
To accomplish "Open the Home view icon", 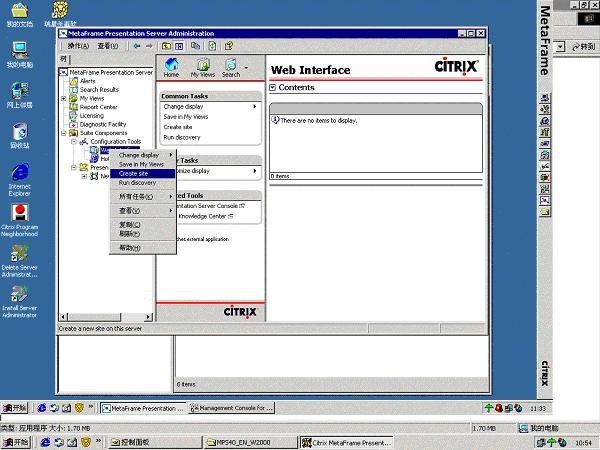I will [x=171, y=68].
